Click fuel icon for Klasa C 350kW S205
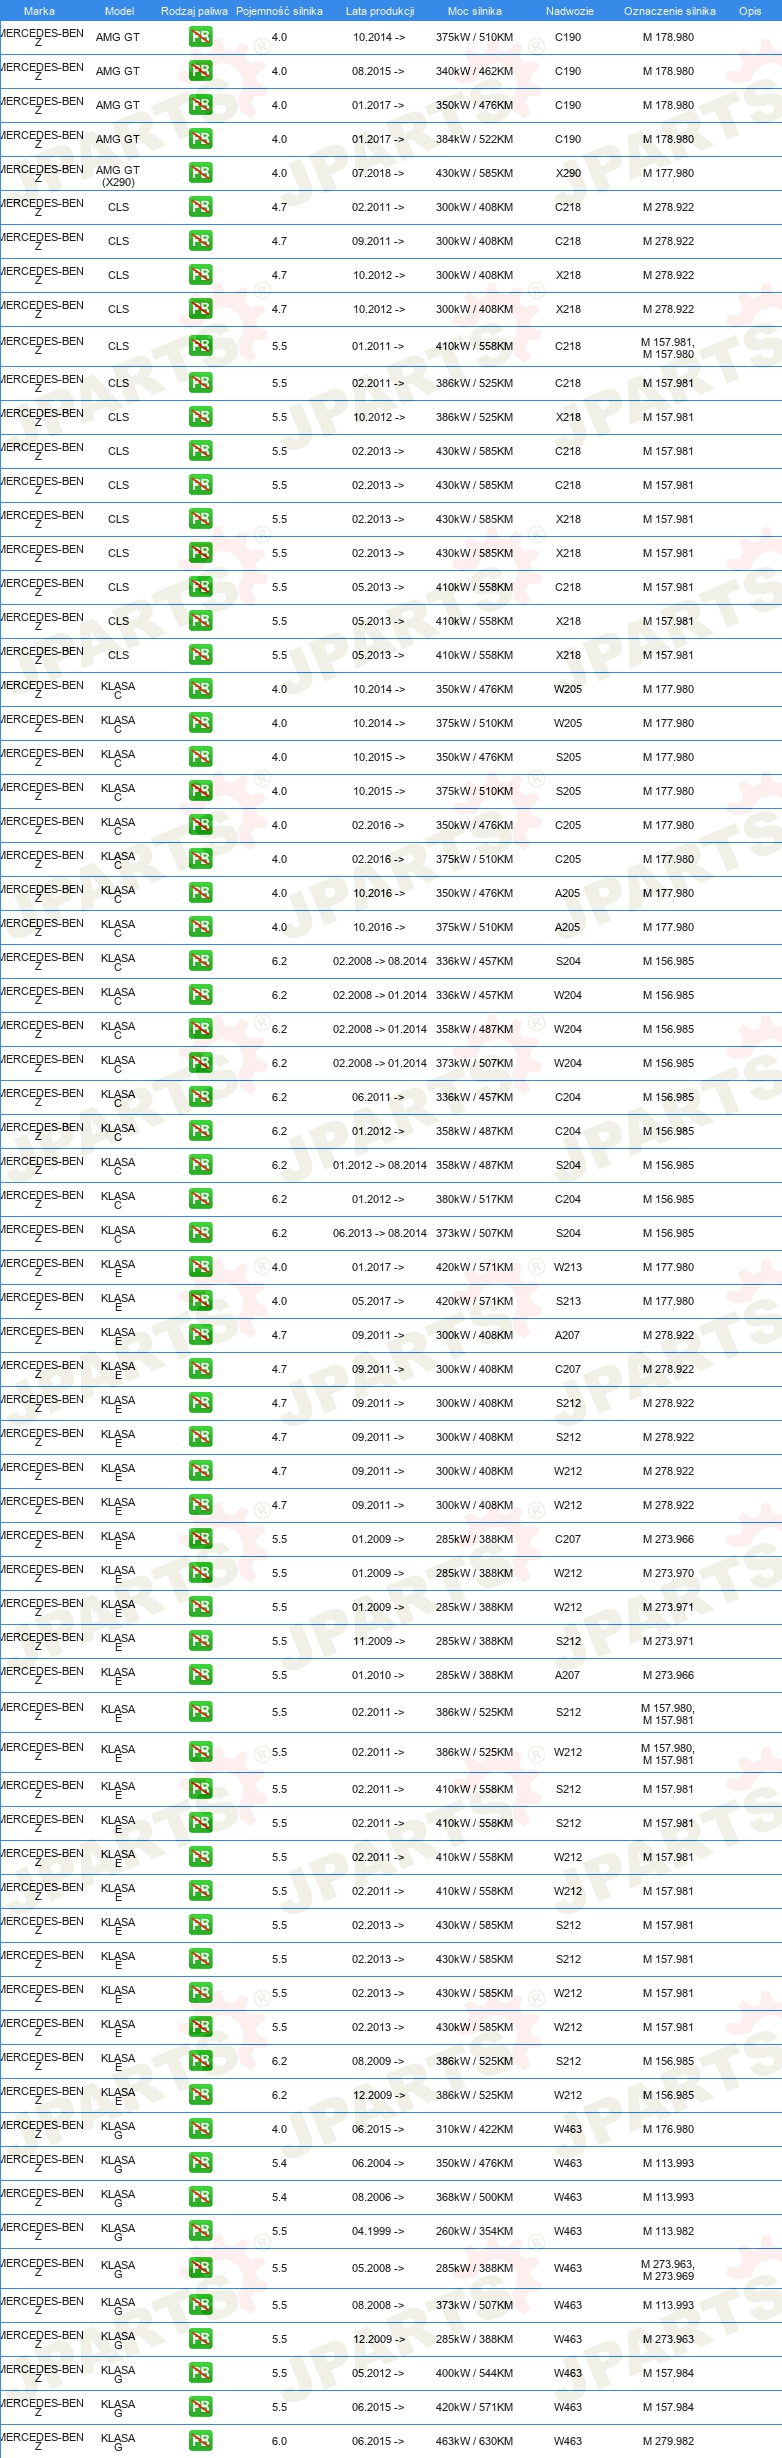The image size is (782, 2458). click(200, 757)
